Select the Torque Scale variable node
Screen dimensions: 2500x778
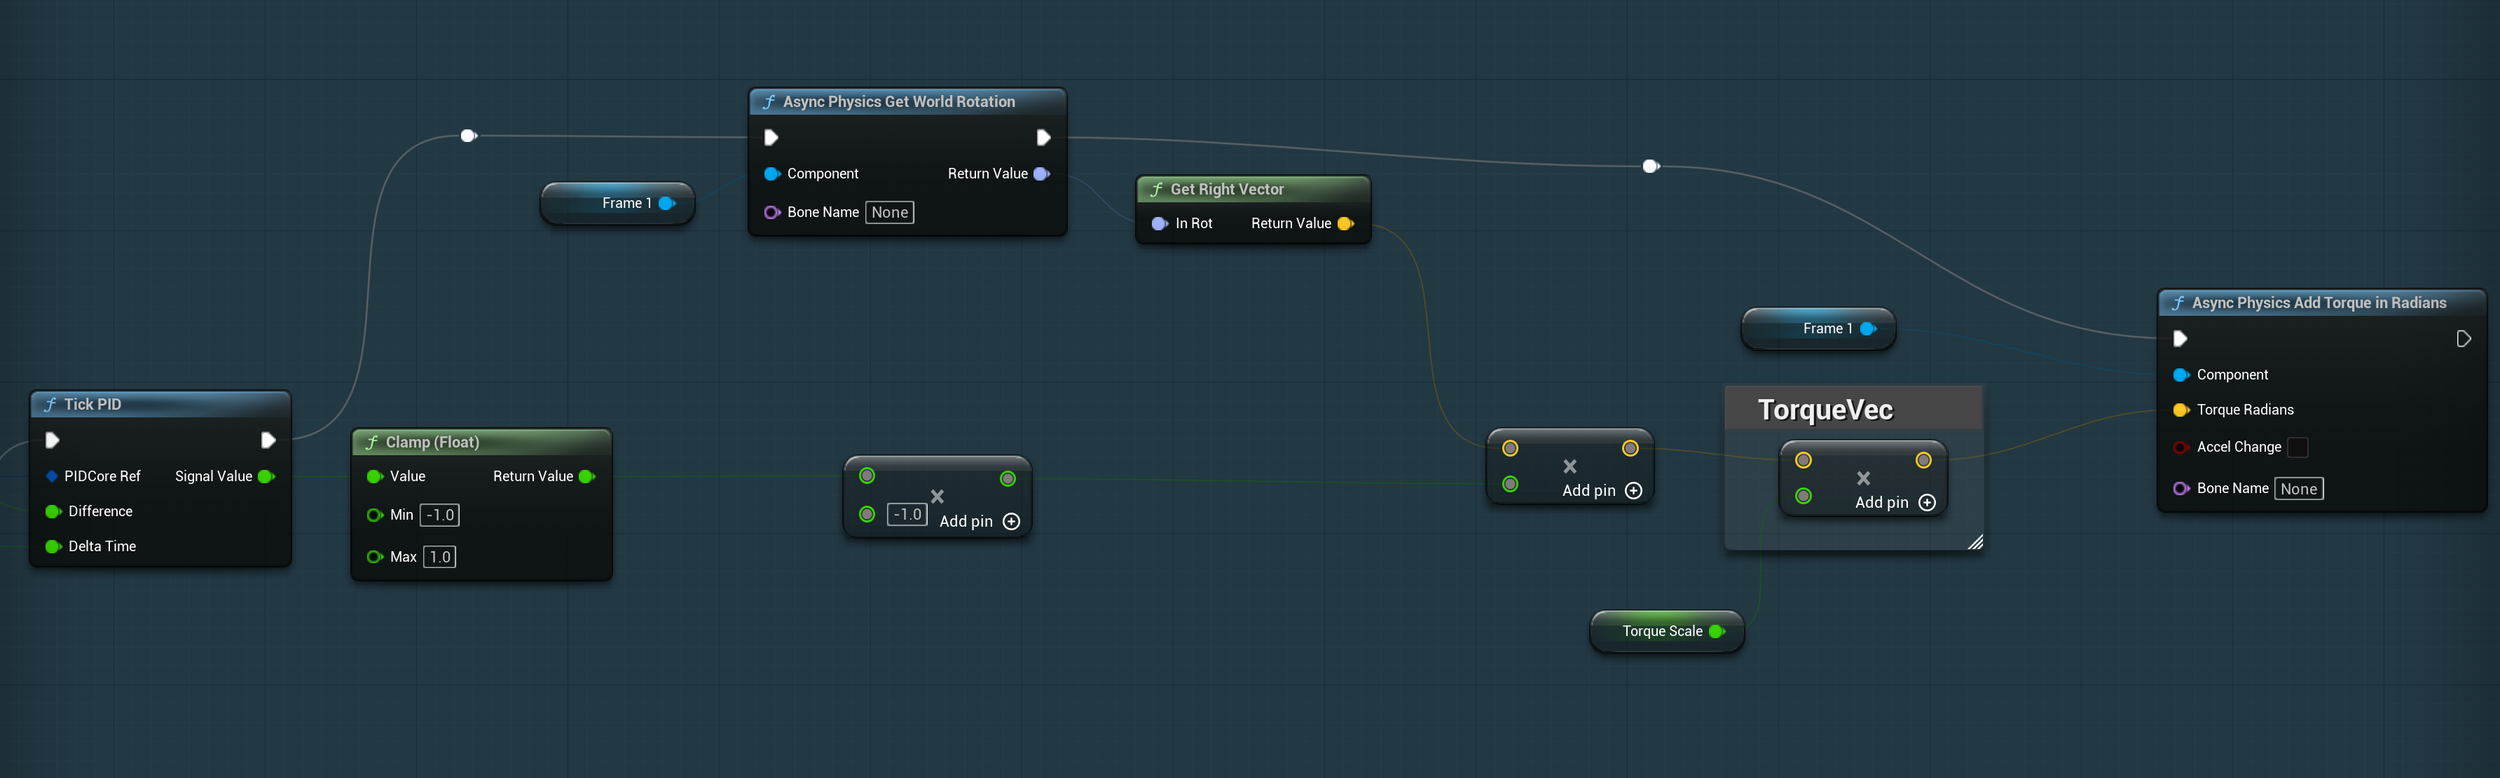coord(1667,631)
